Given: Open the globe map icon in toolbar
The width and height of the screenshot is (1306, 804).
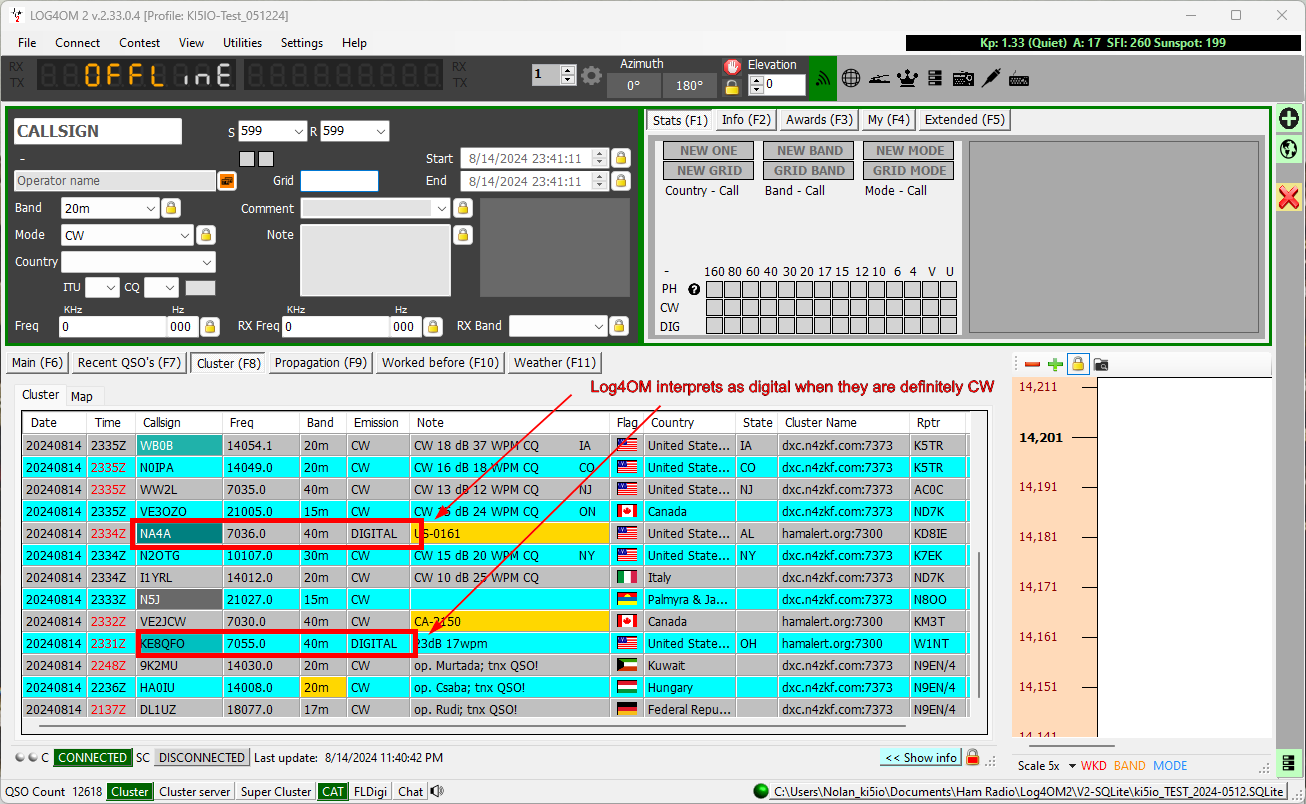Looking at the screenshot, I should (851, 78).
